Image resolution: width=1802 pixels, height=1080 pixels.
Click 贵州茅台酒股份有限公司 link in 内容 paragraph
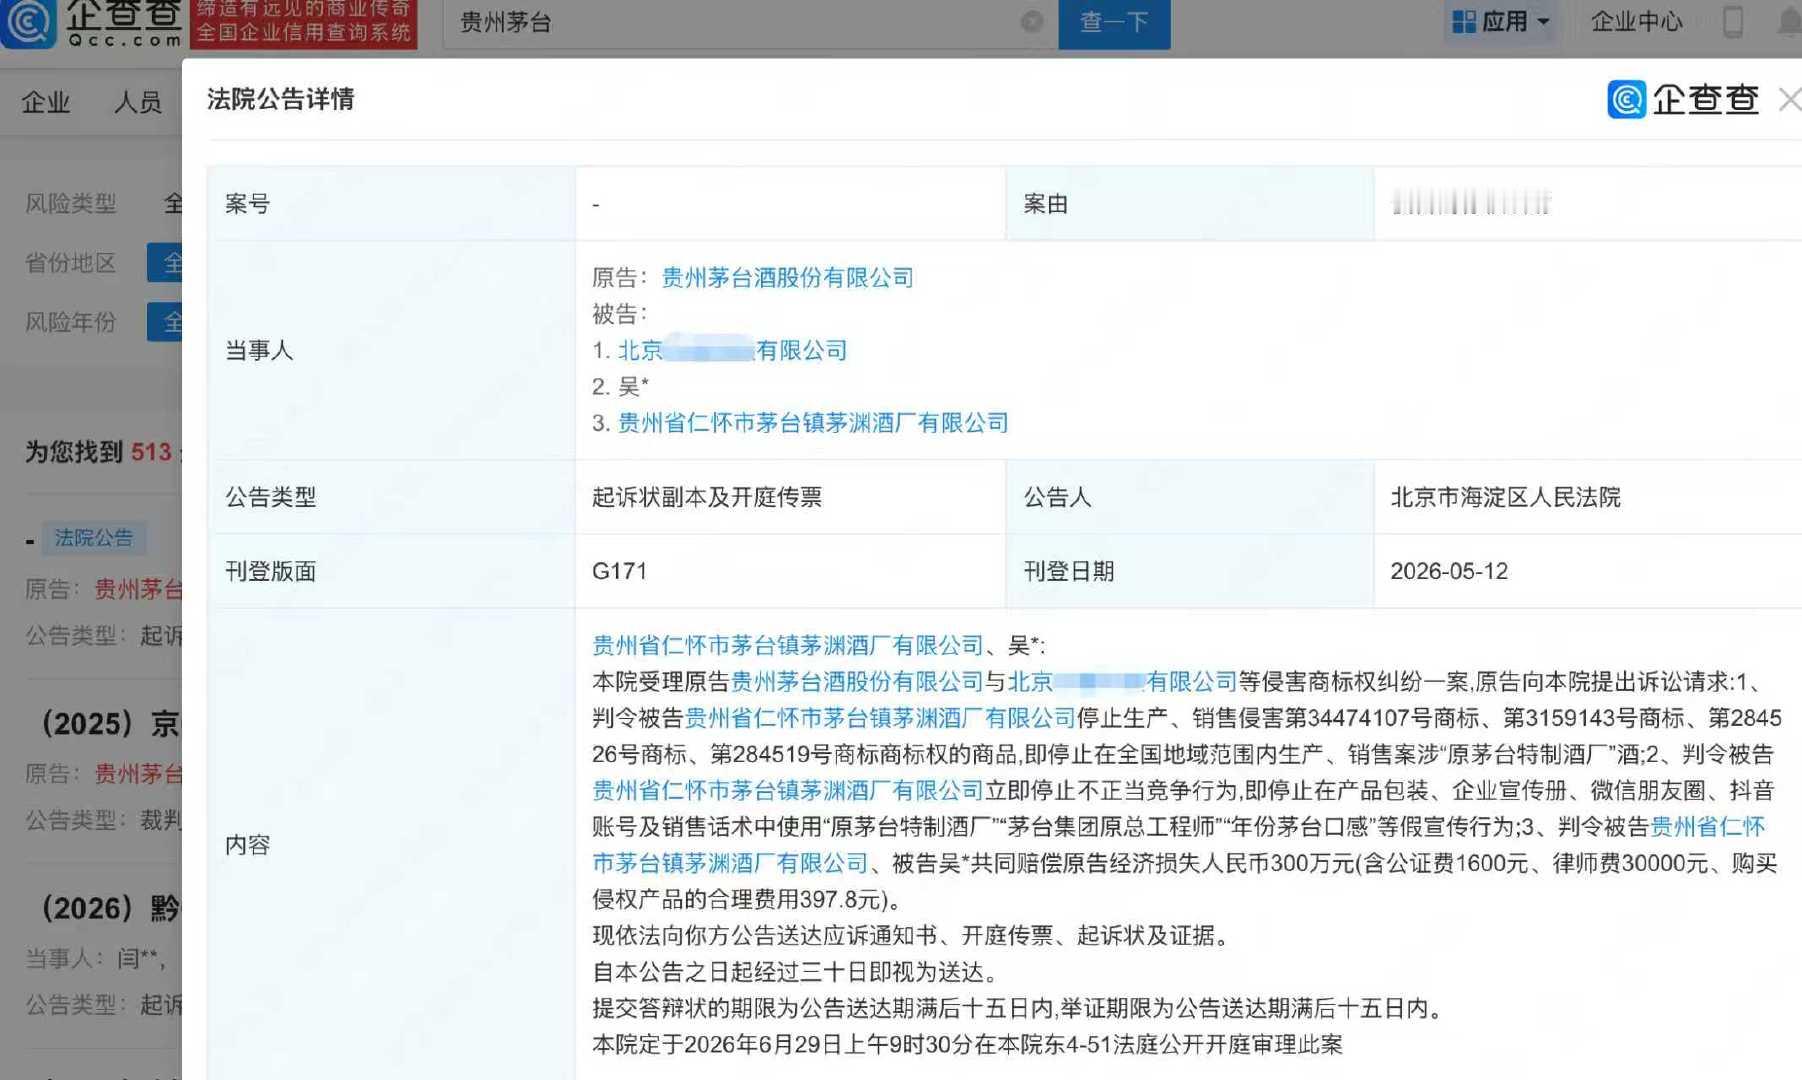coord(857,682)
